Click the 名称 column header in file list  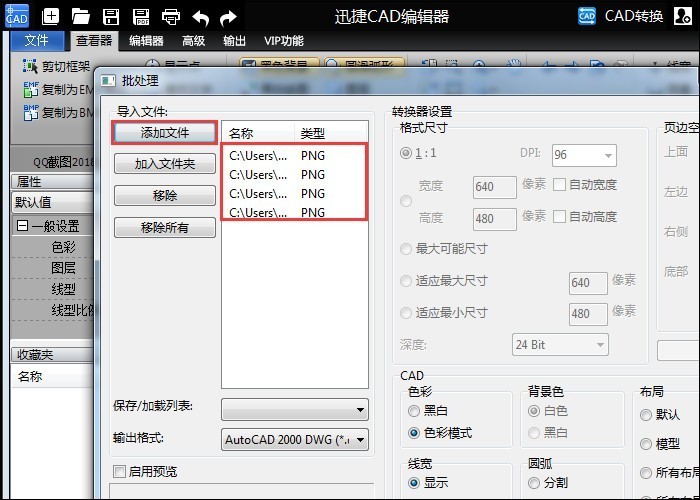[258, 133]
